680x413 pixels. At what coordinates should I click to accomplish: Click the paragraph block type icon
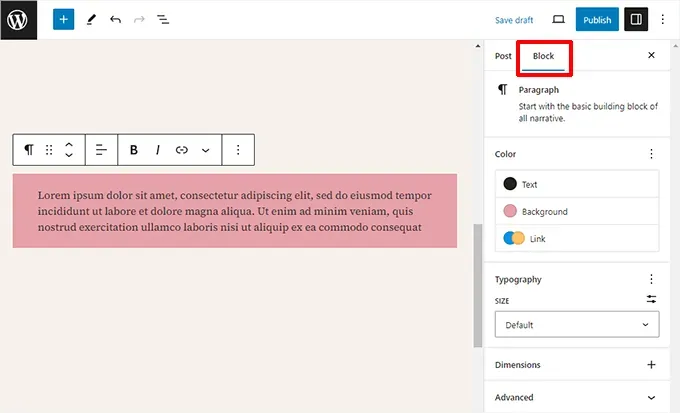point(29,150)
